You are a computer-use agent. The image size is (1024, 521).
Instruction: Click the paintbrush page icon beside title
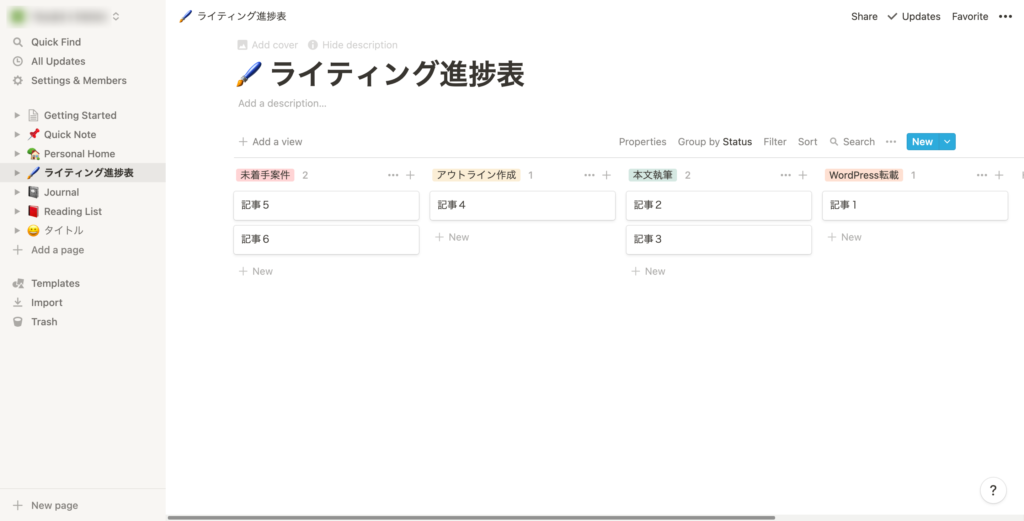coord(249,74)
